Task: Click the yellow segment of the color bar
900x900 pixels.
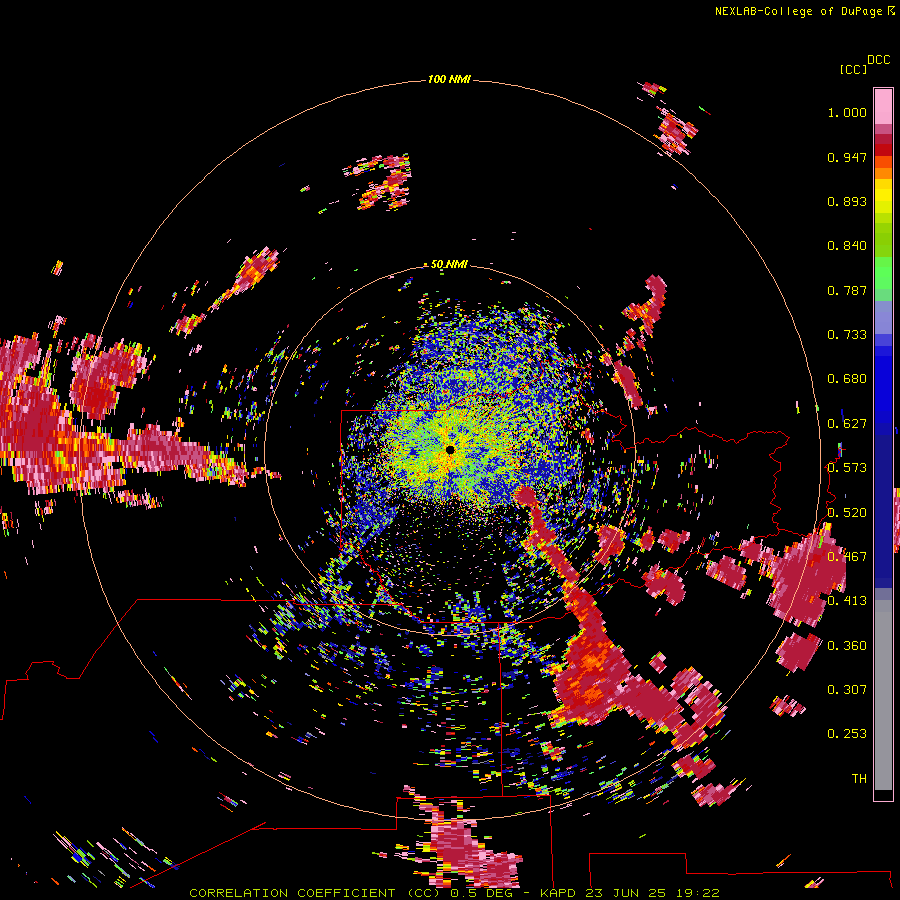Action: coord(883,198)
